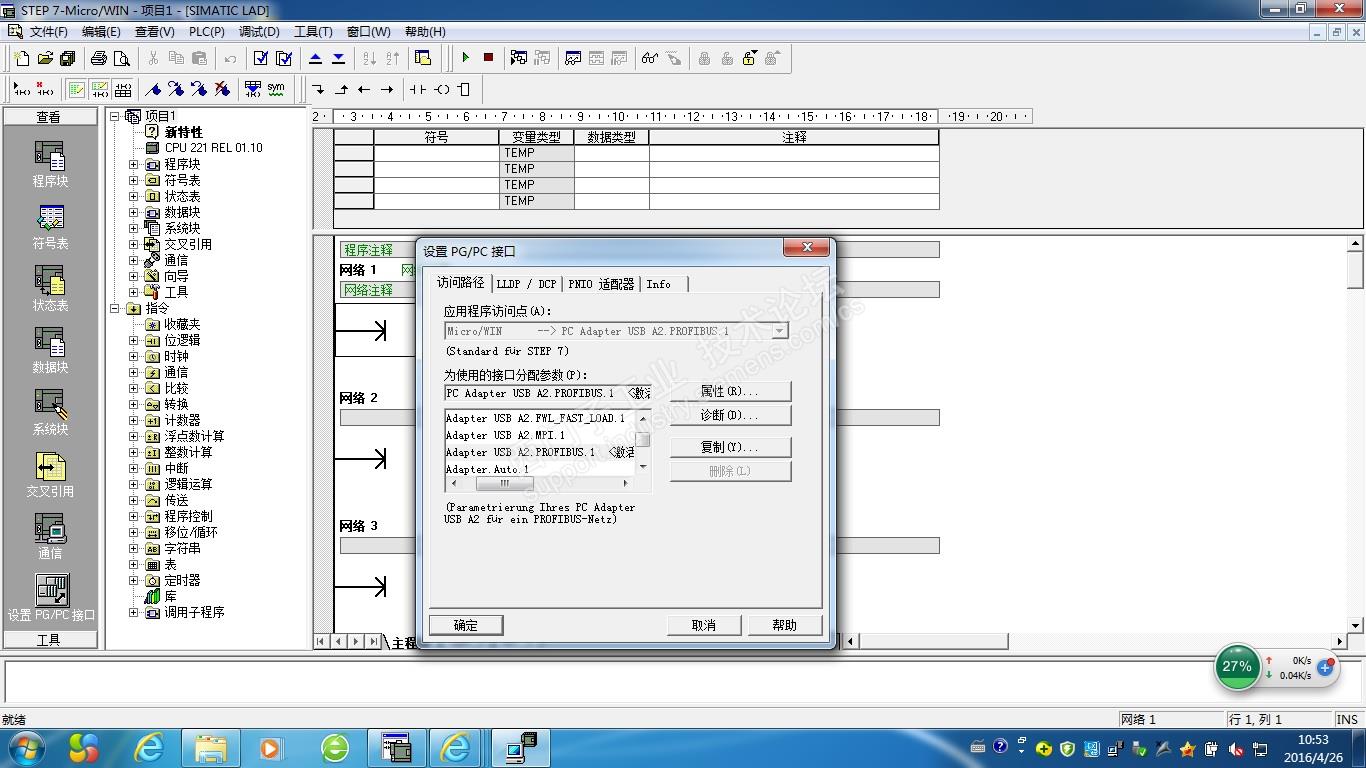1366x768 pixels.
Task: Open 通信 in the left navigation bar
Action: [x=50, y=536]
